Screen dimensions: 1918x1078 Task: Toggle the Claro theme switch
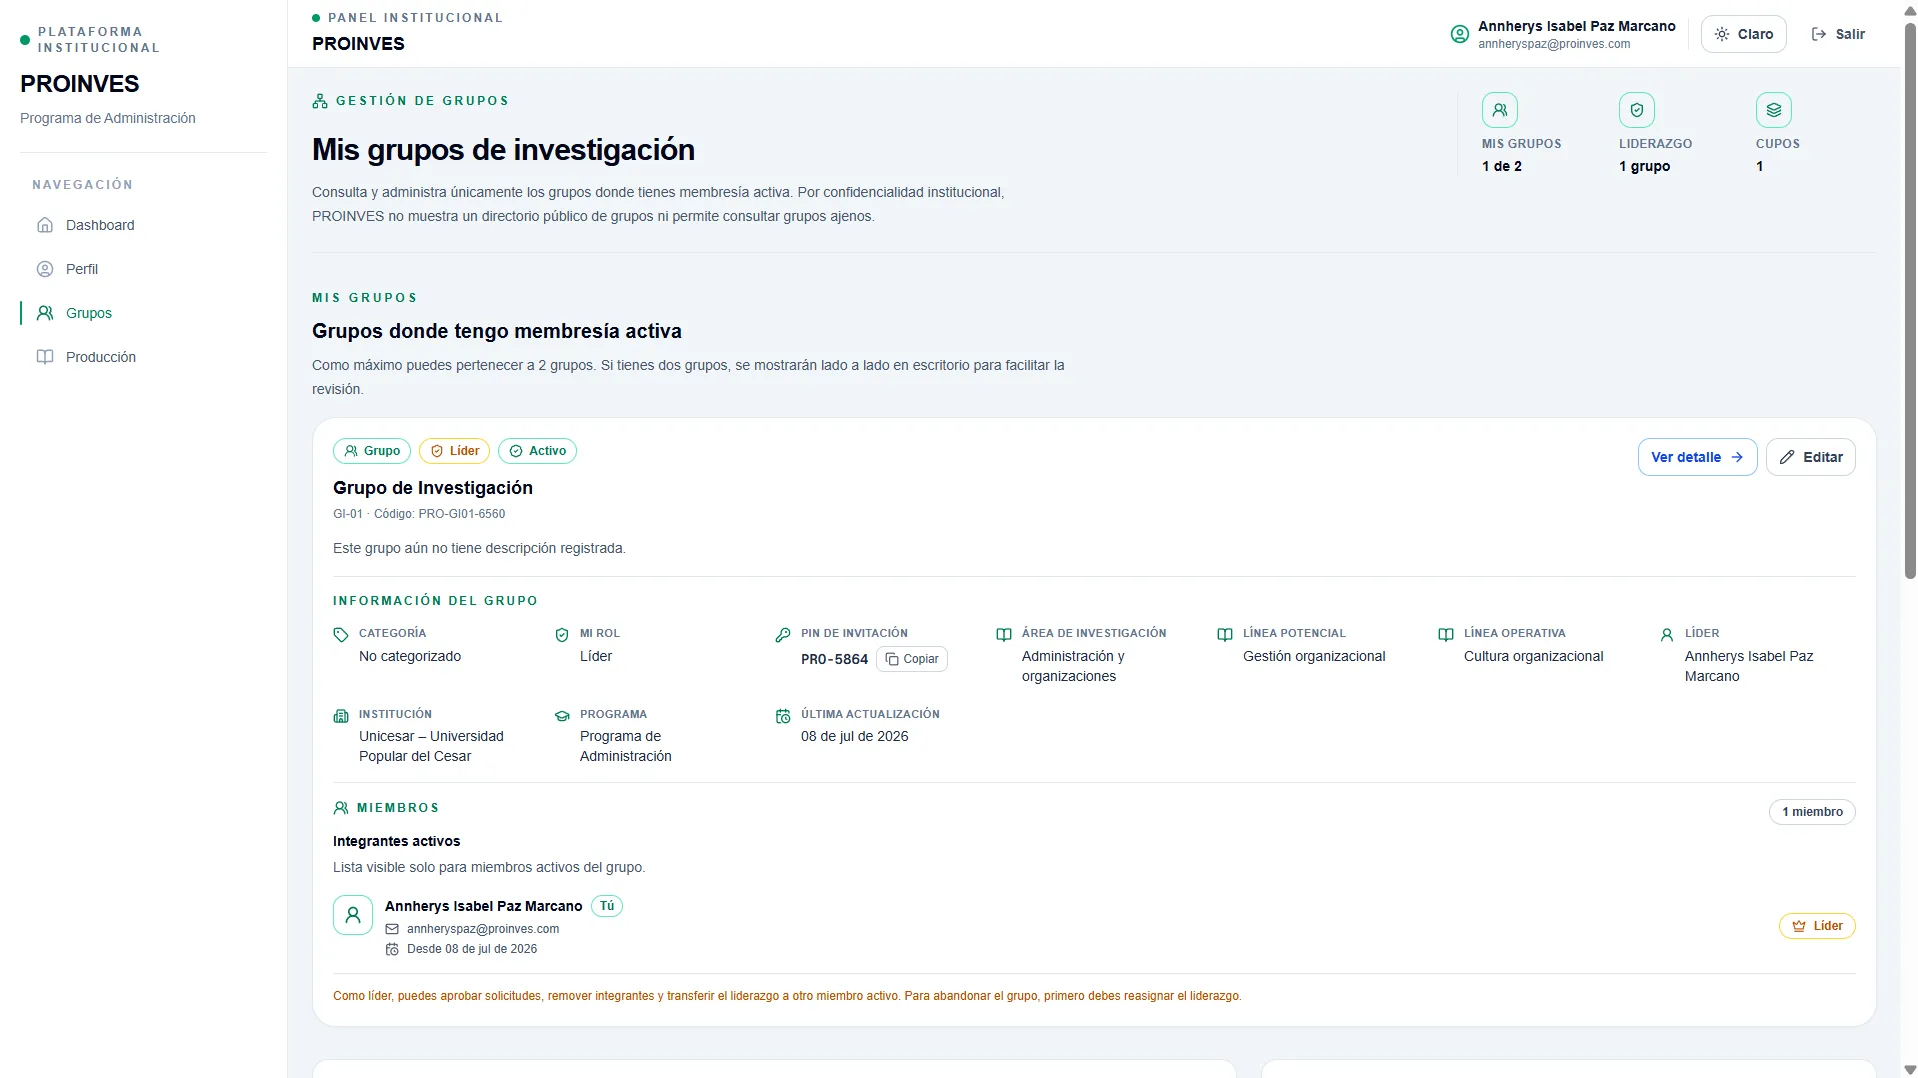pyautogui.click(x=1743, y=34)
